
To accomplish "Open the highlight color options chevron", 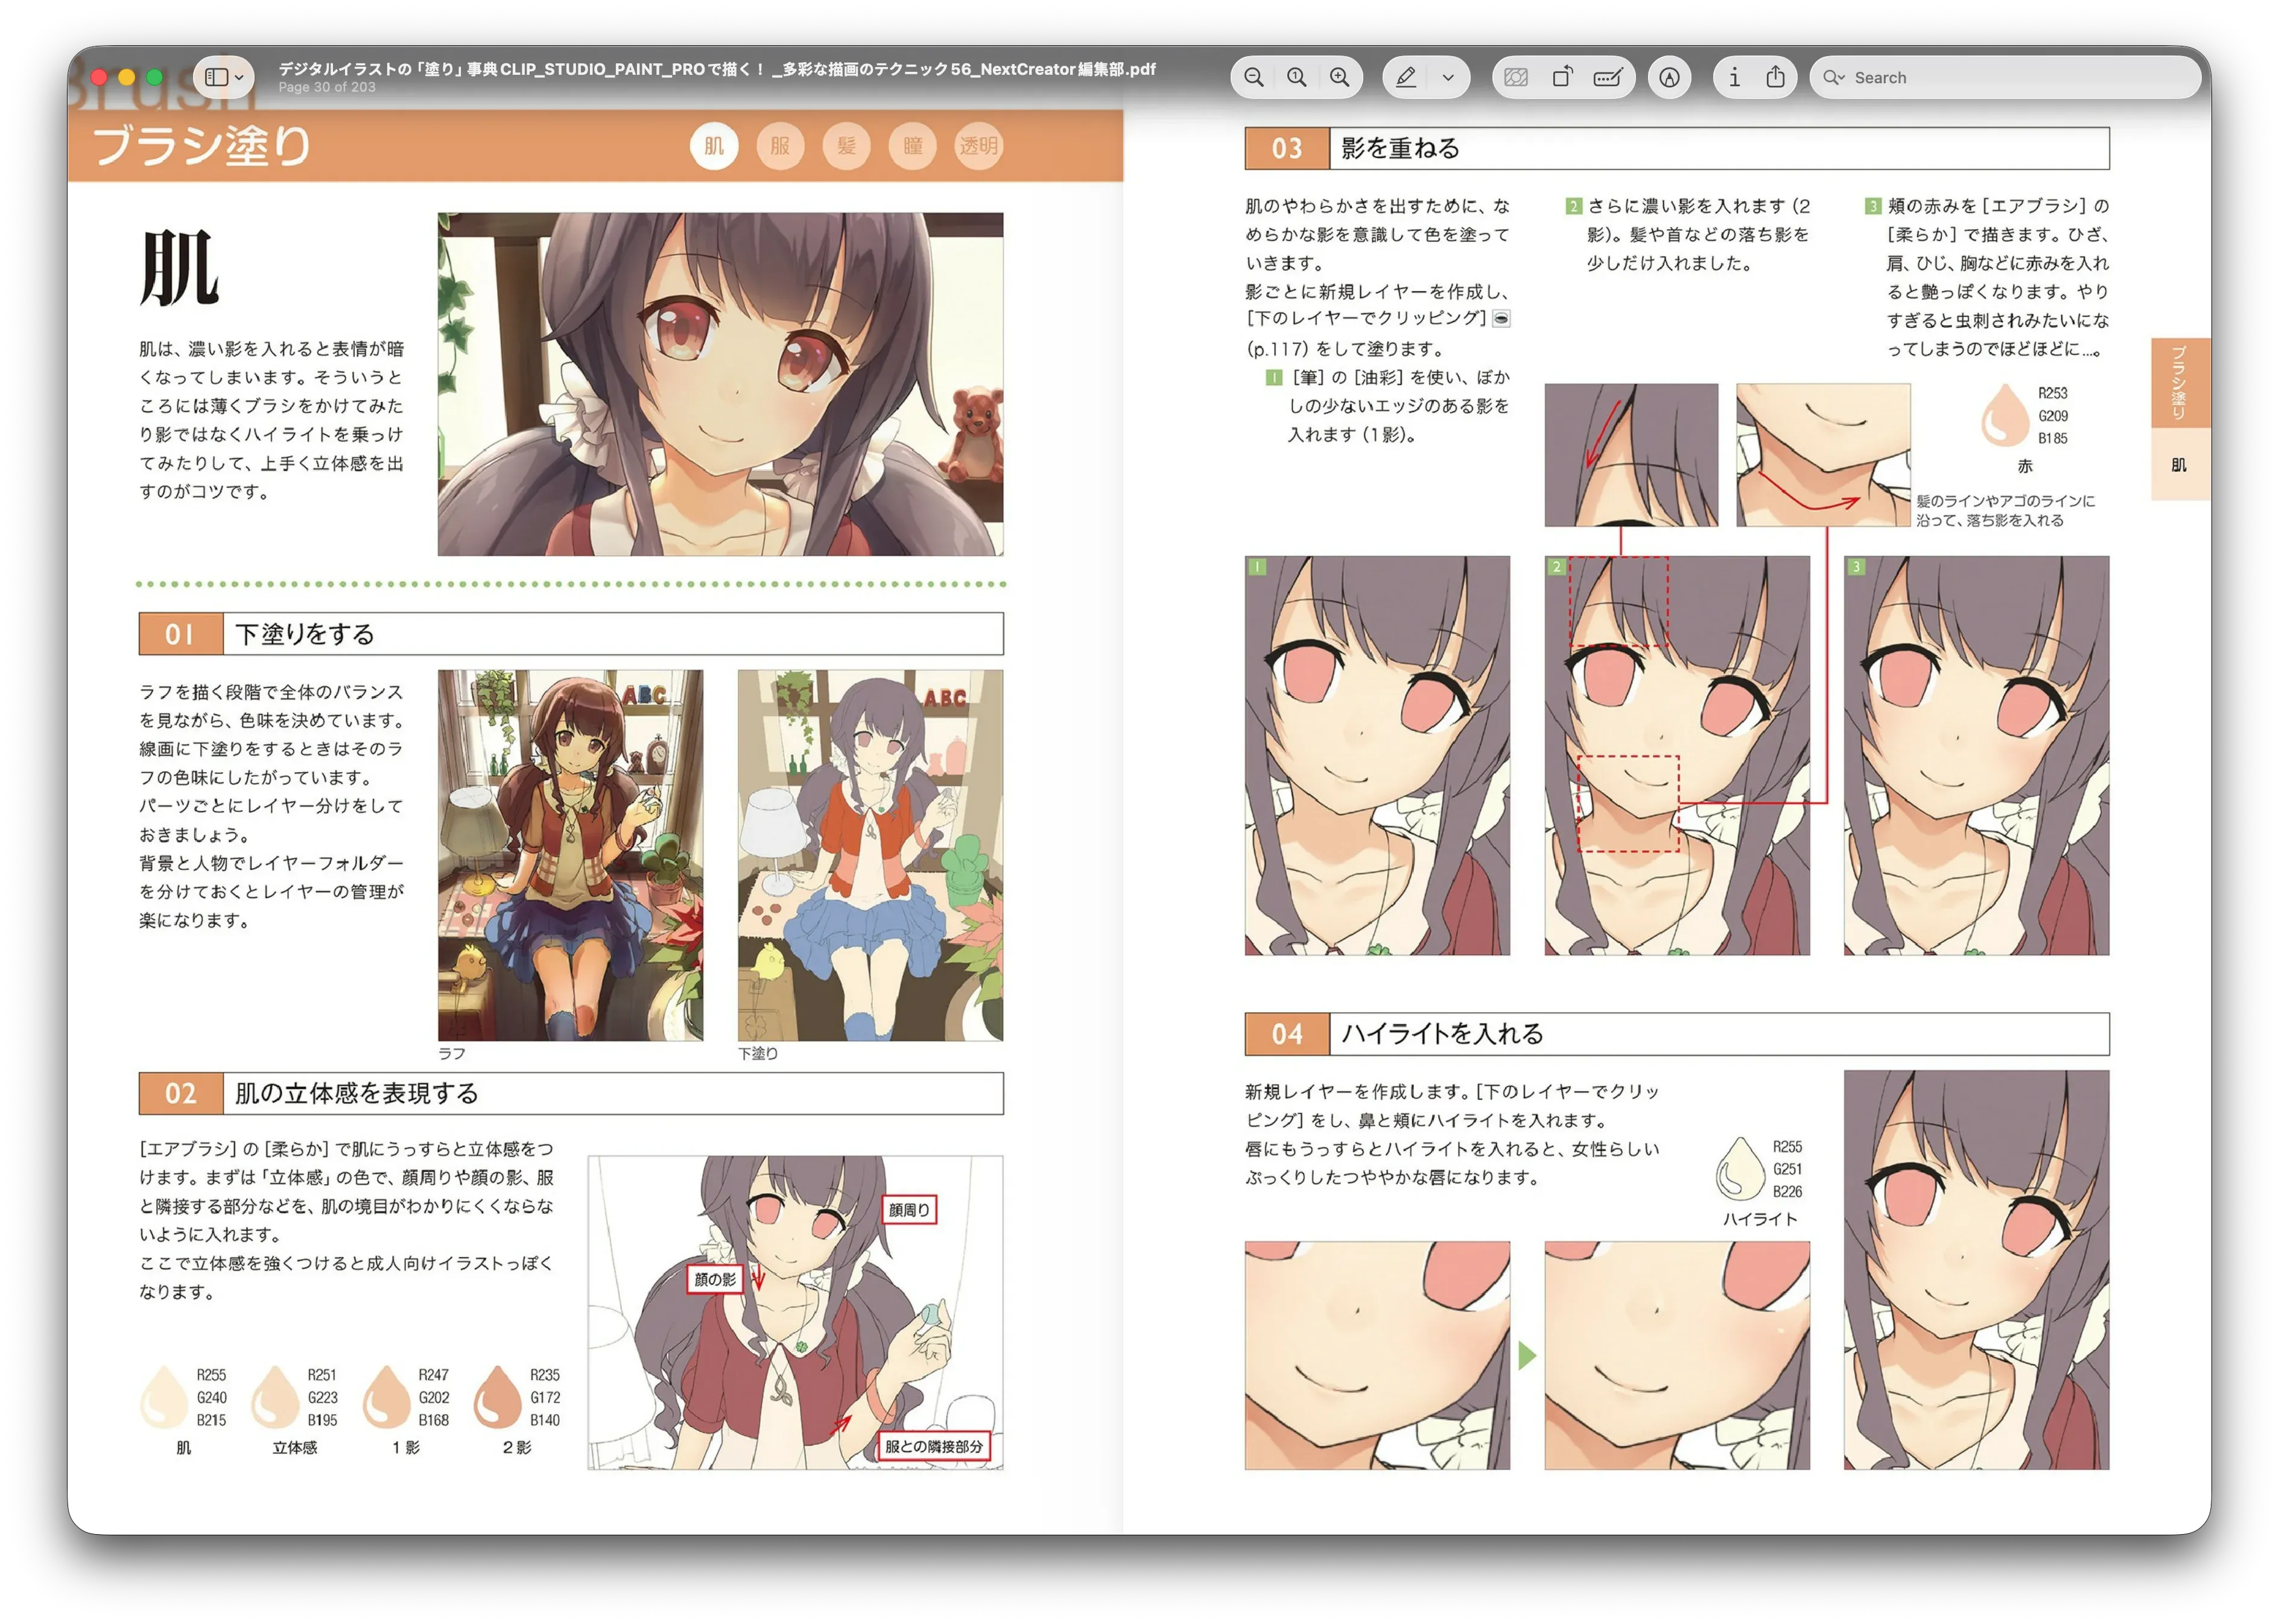I will click(x=1448, y=77).
